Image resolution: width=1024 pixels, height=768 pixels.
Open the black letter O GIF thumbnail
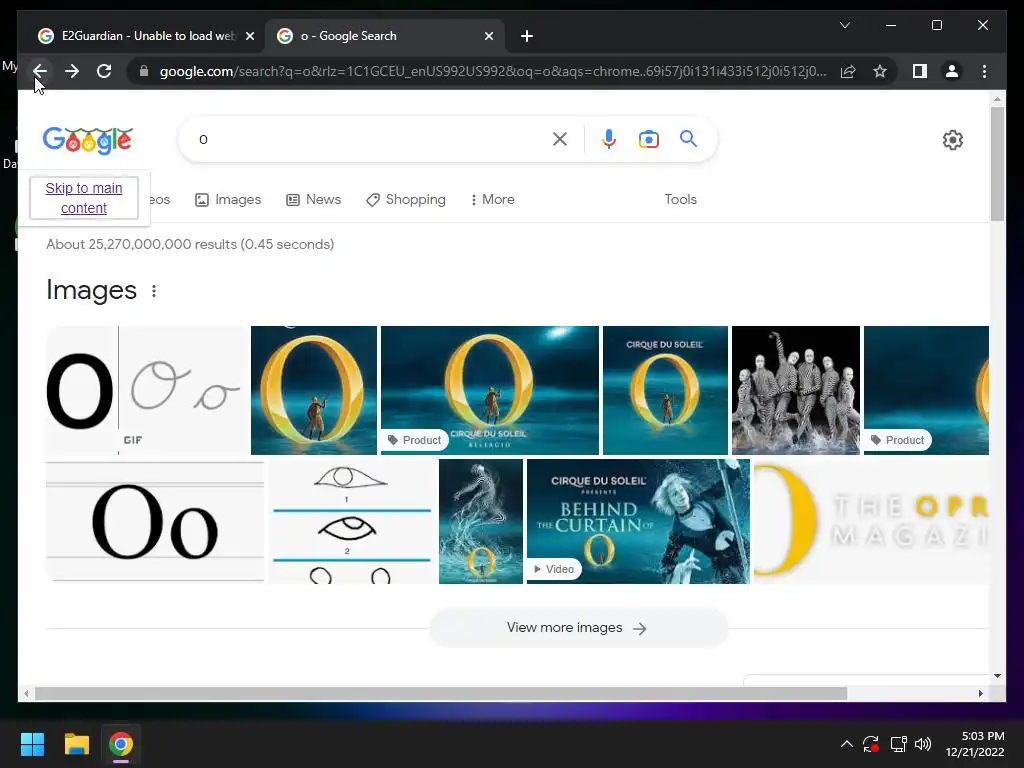point(147,390)
